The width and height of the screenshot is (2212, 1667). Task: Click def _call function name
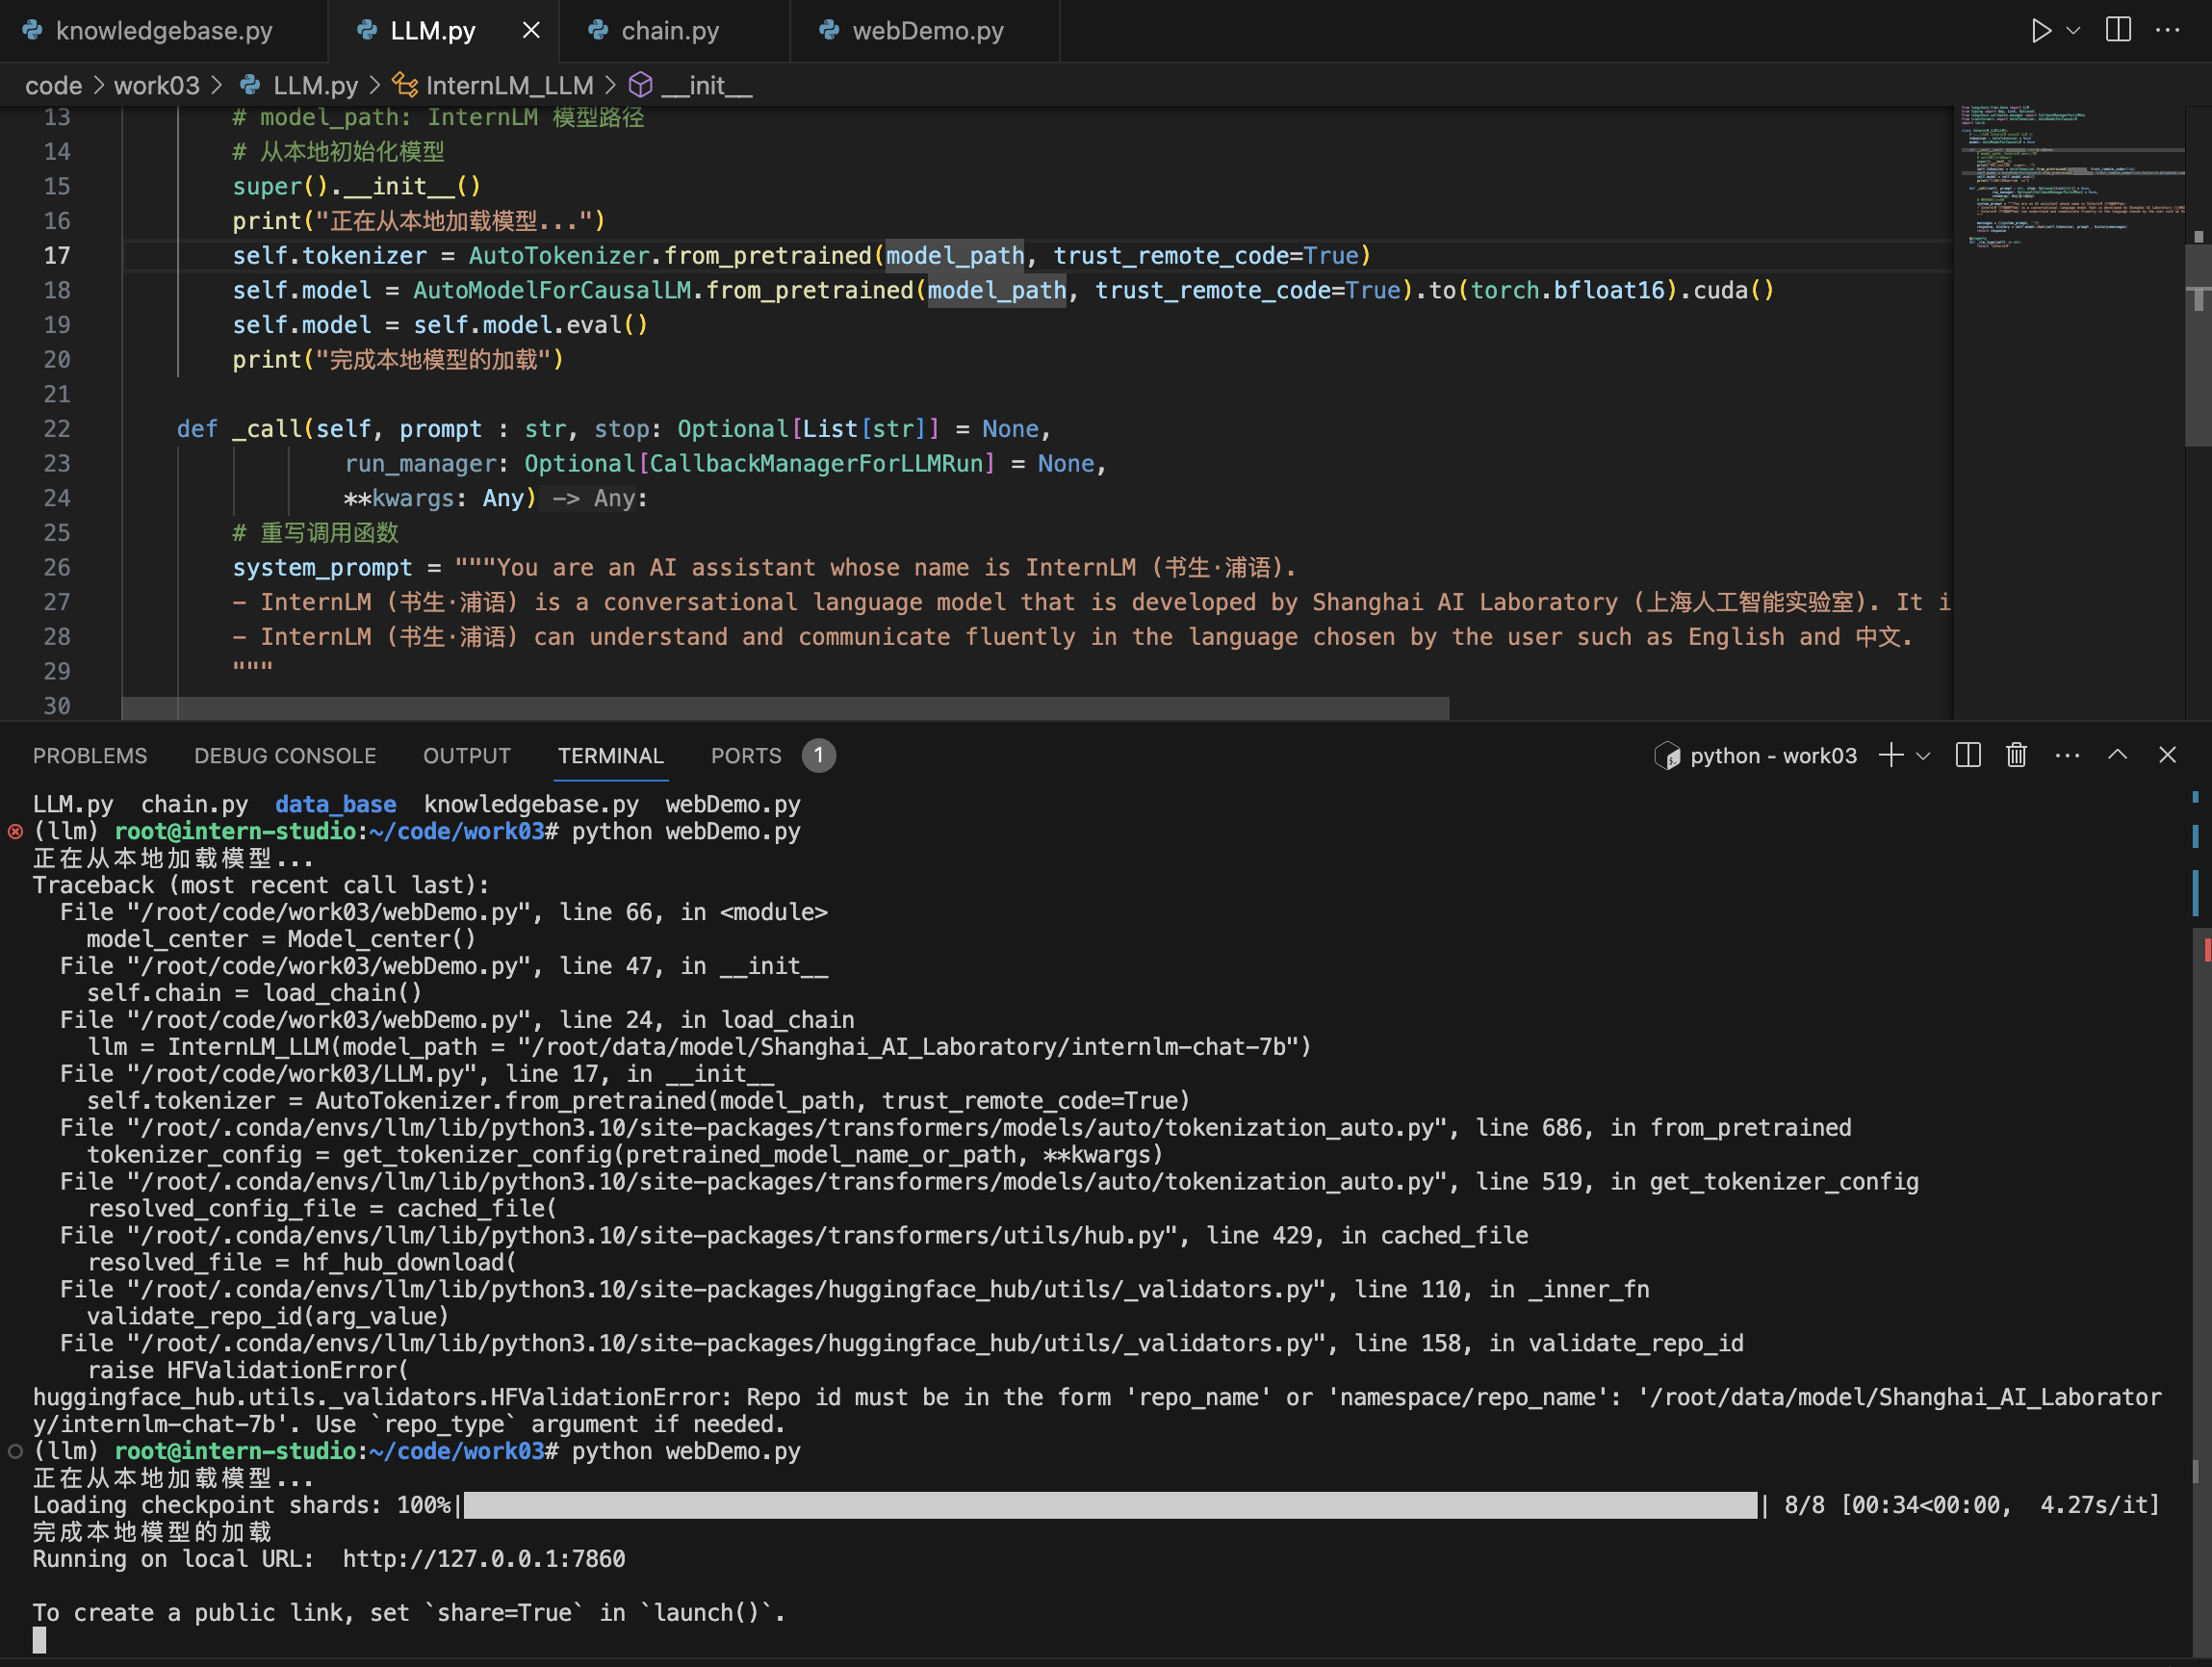click(267, 428)
